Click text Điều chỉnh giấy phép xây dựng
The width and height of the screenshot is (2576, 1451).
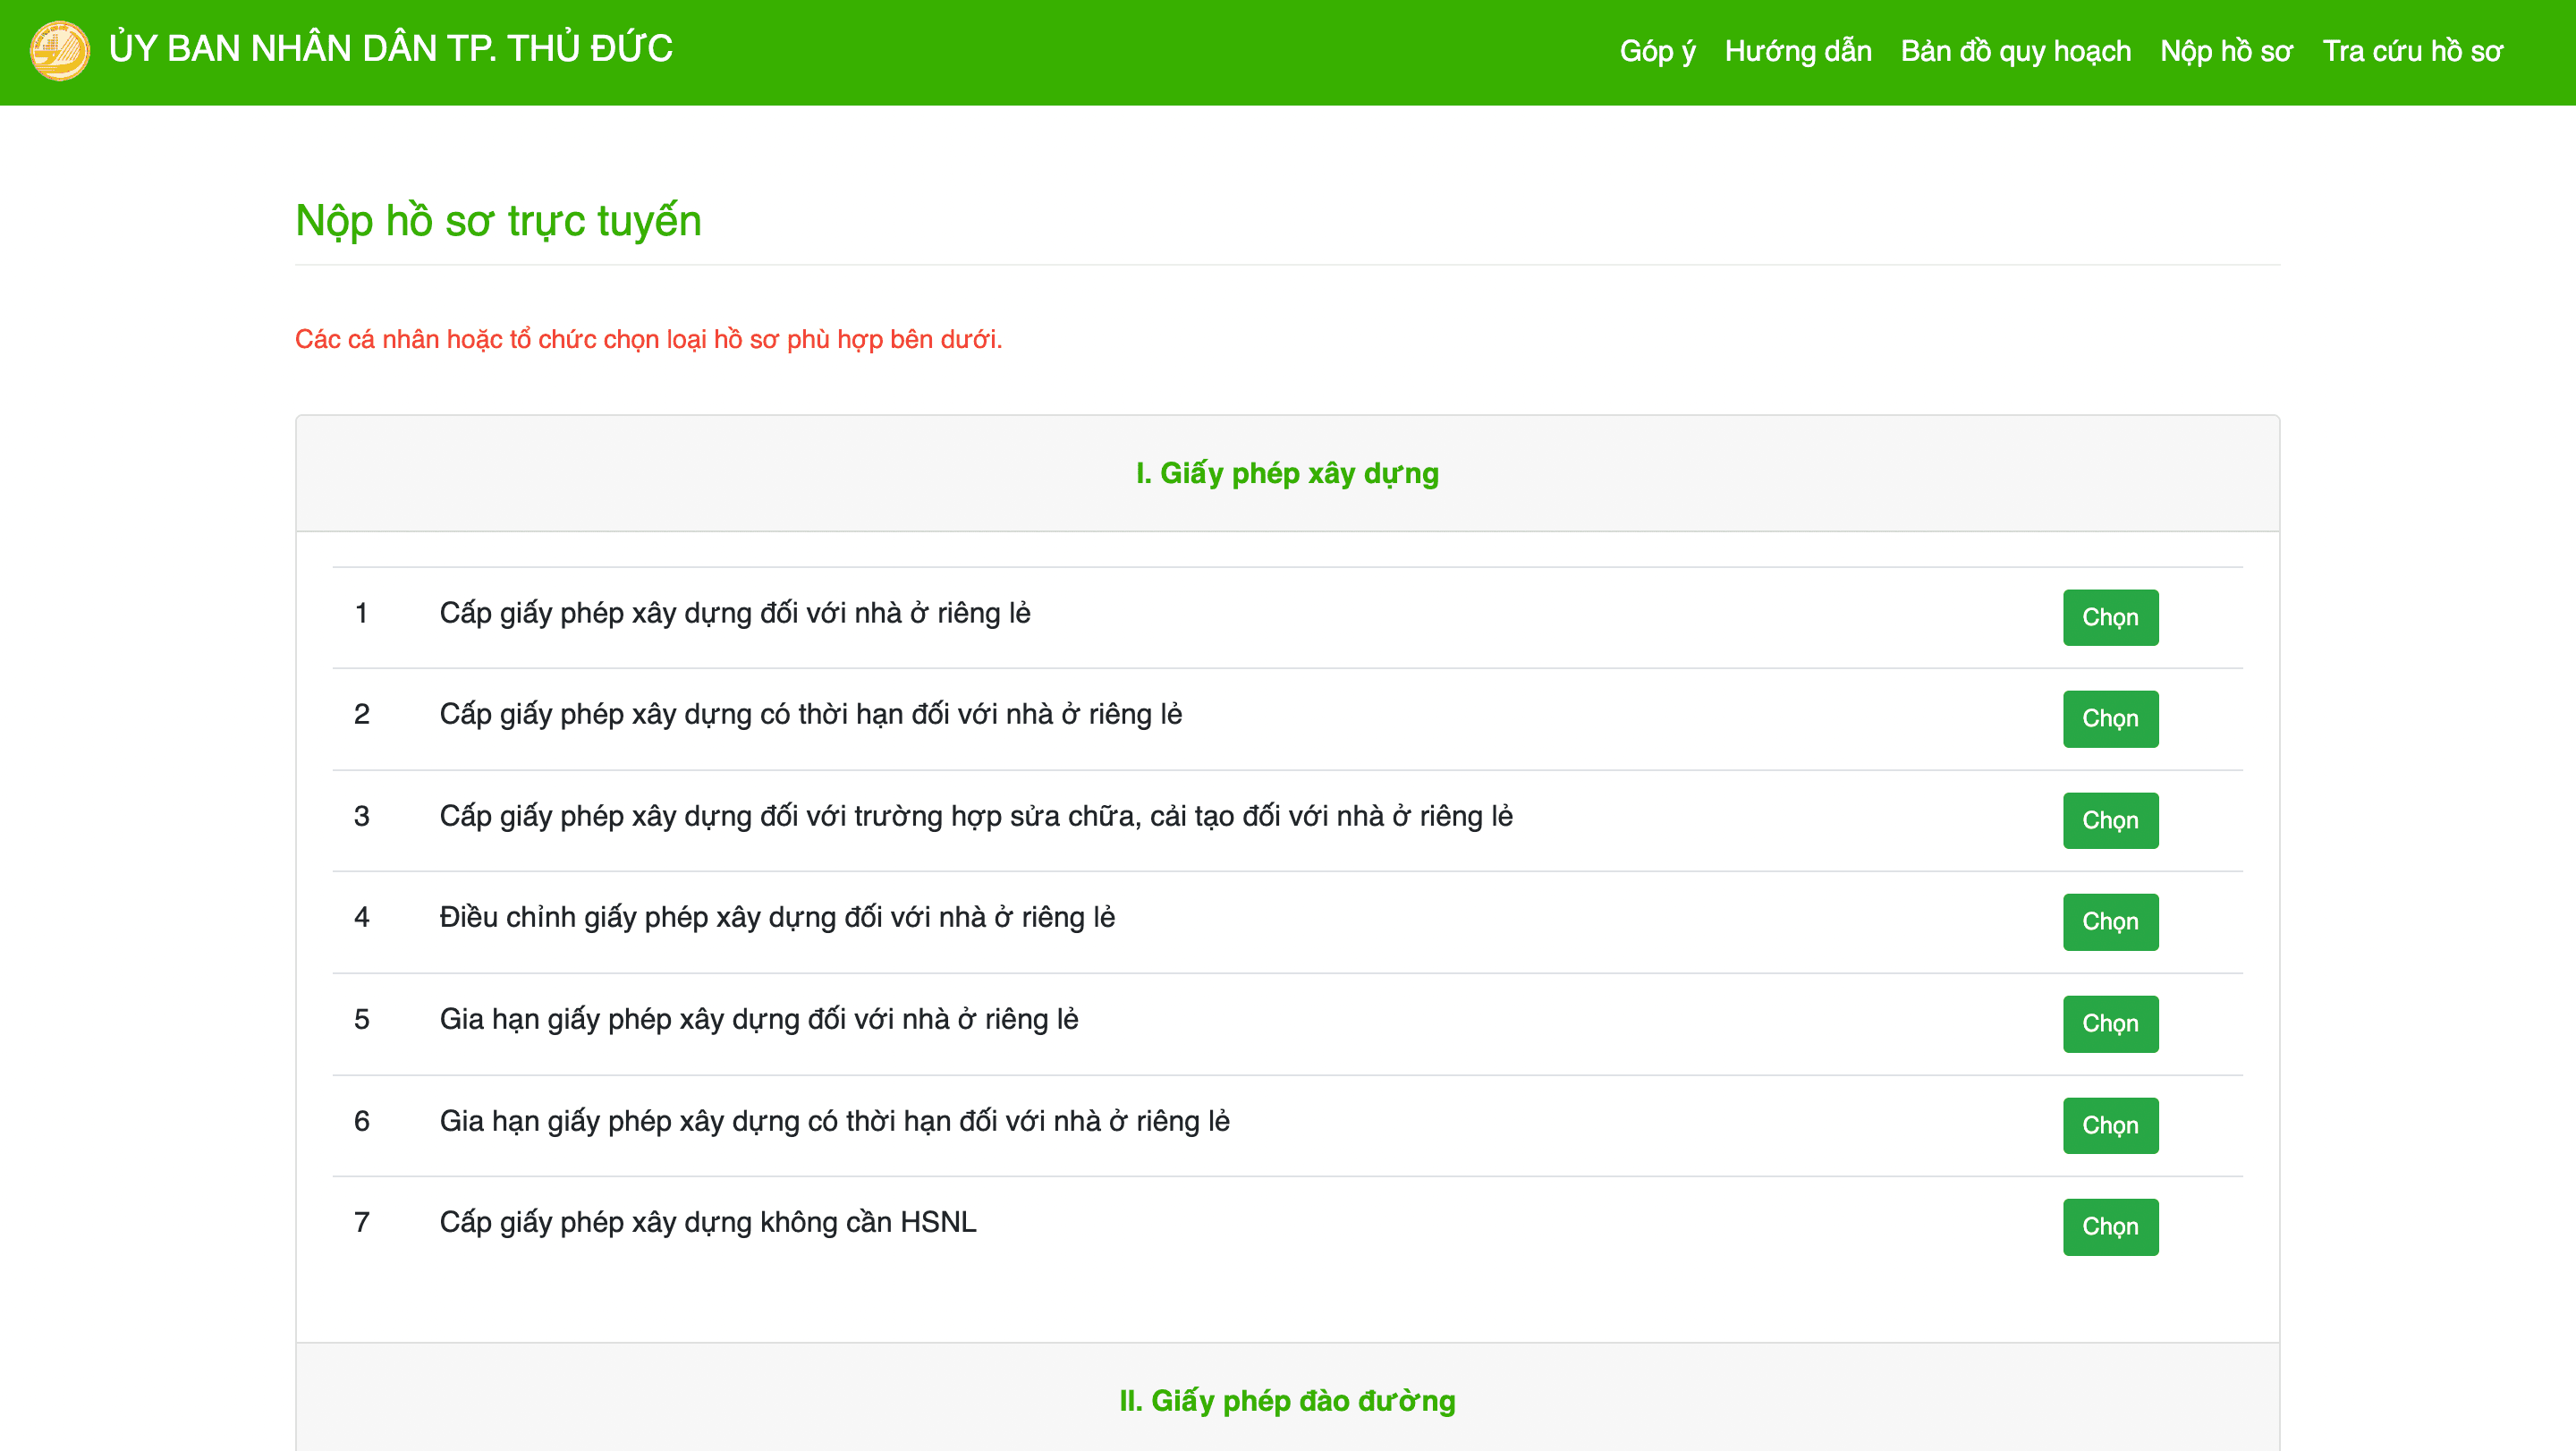pos(777,917)
